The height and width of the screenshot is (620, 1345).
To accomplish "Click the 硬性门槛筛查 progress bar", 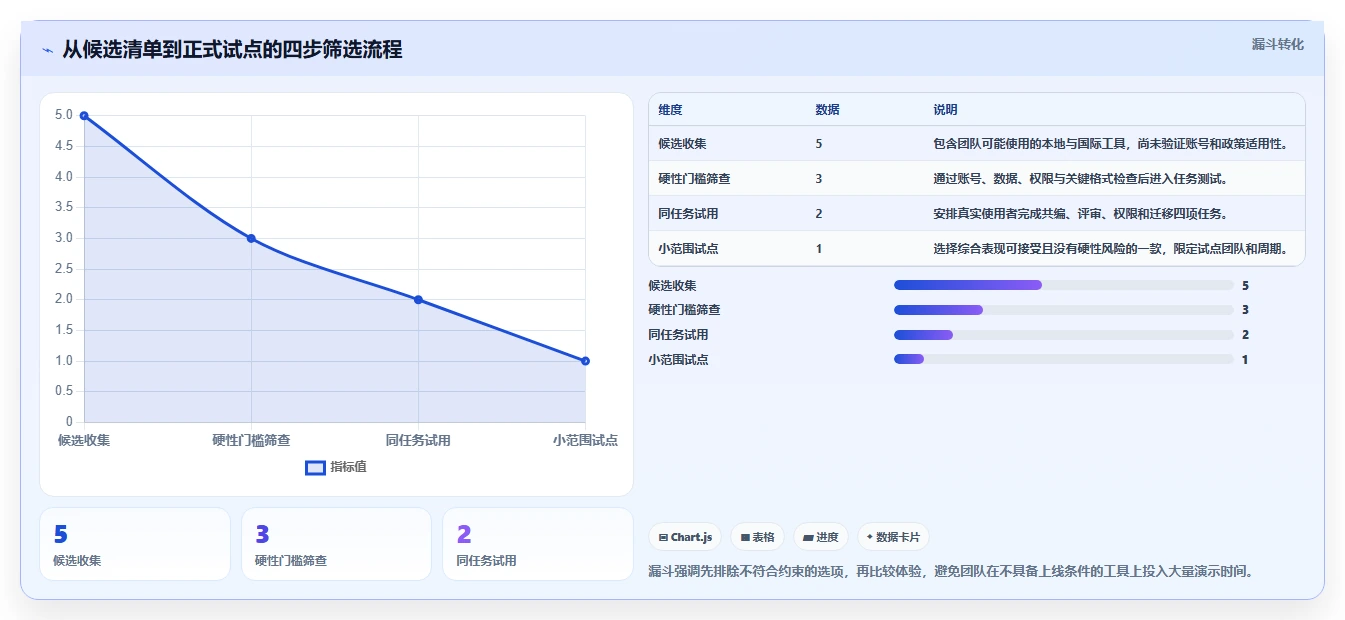I will click(1063, 310).
